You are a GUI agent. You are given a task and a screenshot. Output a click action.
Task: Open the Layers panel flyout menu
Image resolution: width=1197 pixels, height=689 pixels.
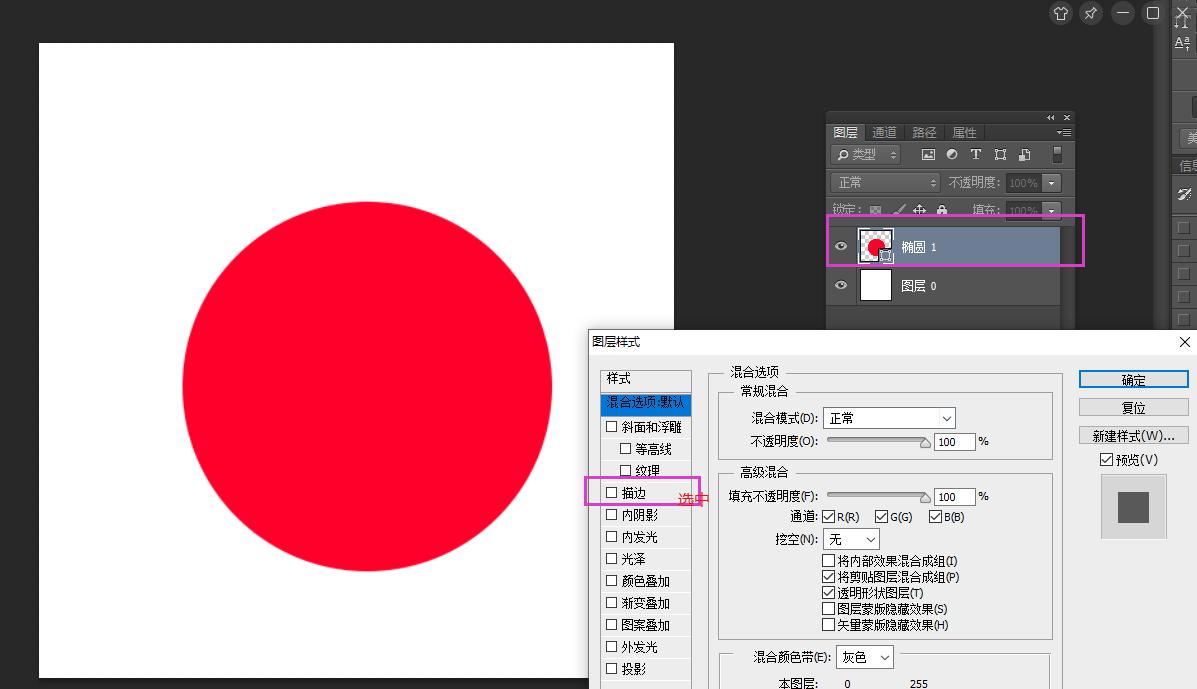1063,133
